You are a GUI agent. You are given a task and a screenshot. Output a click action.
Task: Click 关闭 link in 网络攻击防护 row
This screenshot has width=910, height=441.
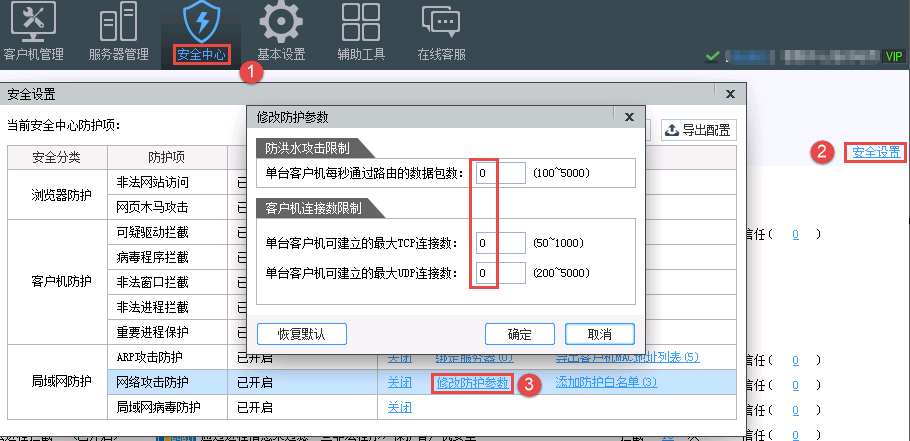(399, 382)
